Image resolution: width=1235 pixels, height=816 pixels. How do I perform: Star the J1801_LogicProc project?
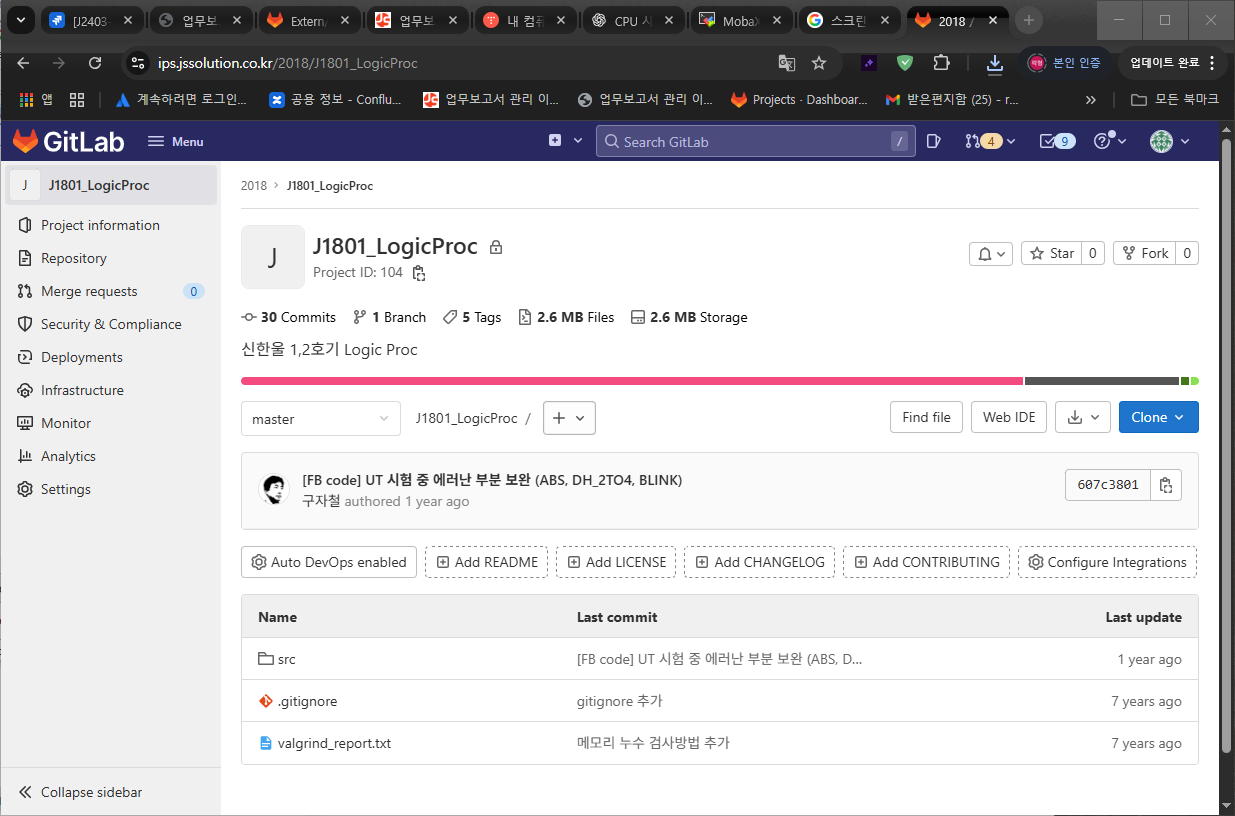coord(1051,253)
